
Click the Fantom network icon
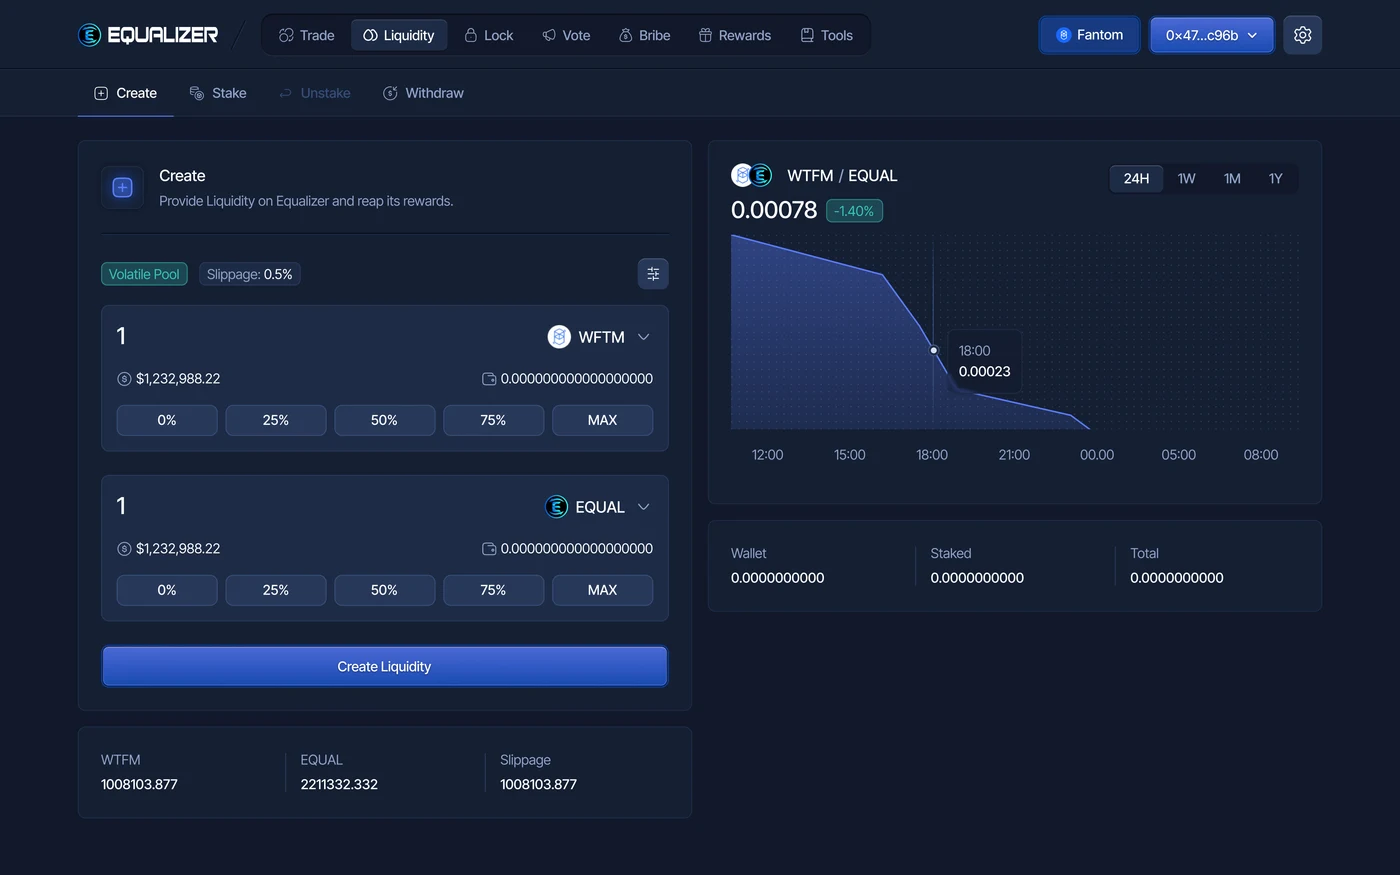coord(1063,35)
